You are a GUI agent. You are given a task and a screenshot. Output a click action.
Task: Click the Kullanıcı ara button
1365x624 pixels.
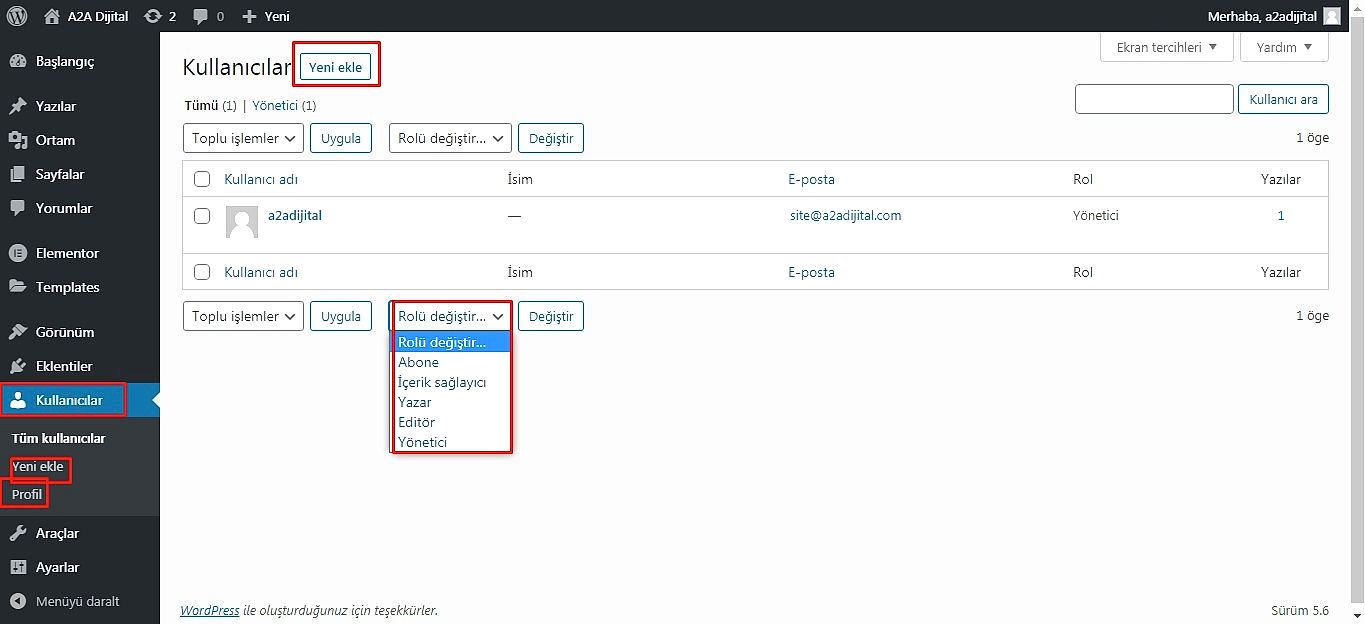1283,99
